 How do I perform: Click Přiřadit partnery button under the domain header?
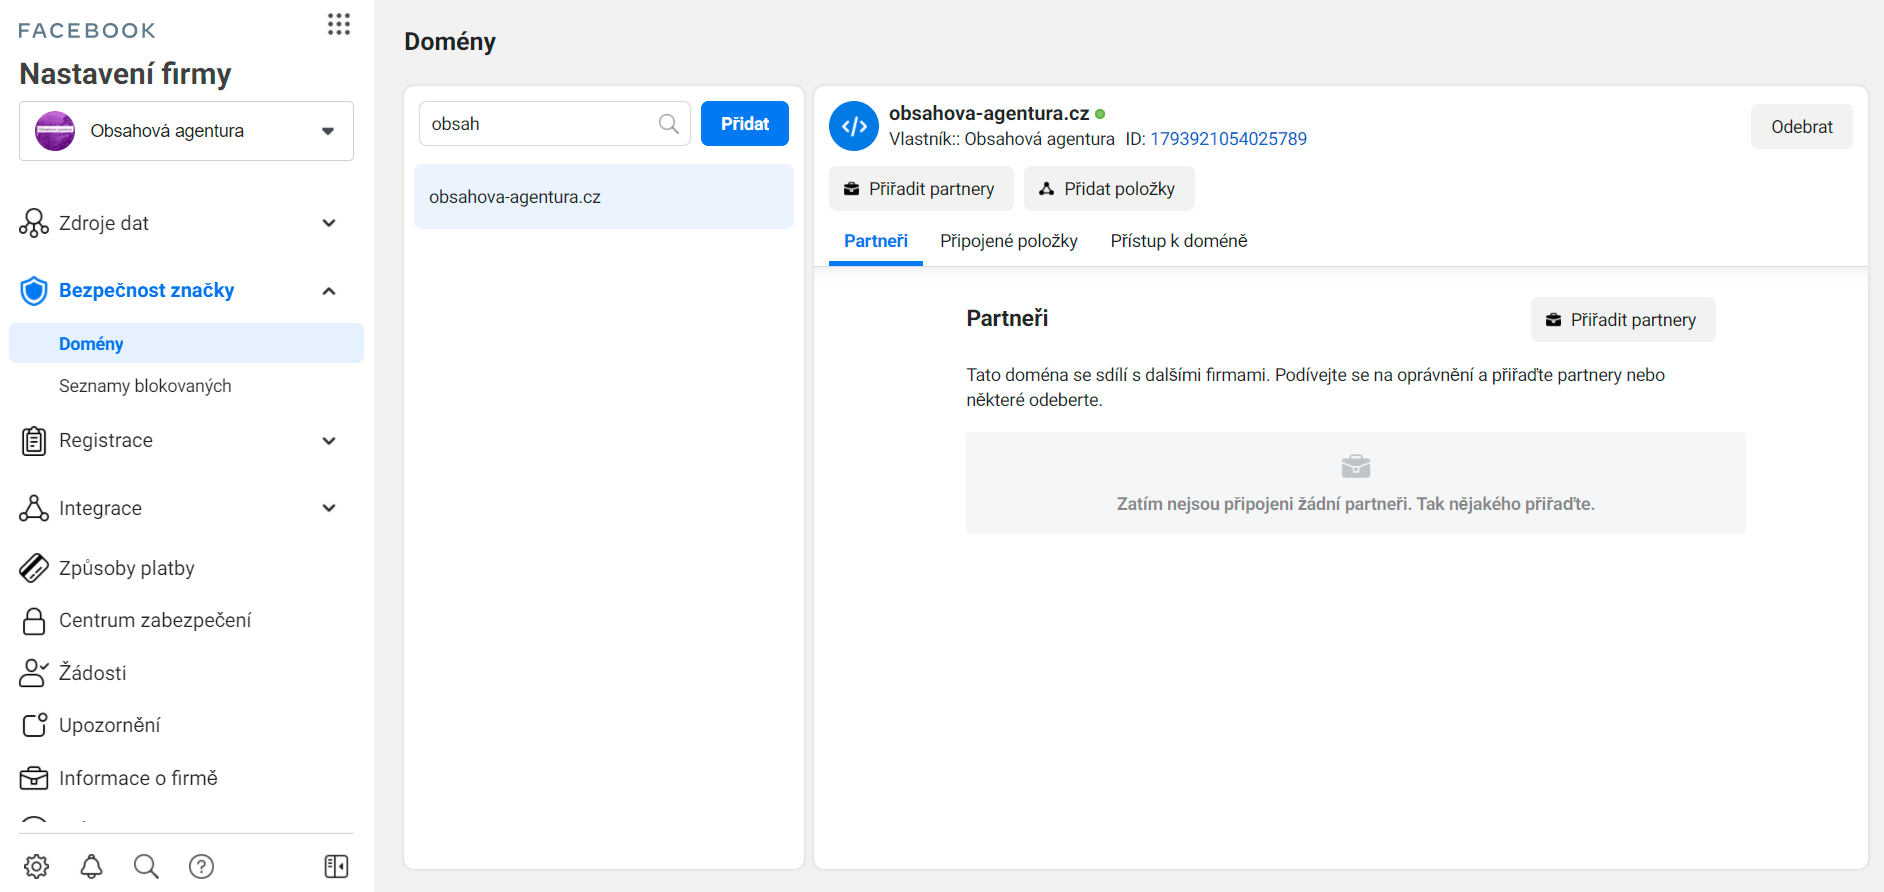click(921, 189)
